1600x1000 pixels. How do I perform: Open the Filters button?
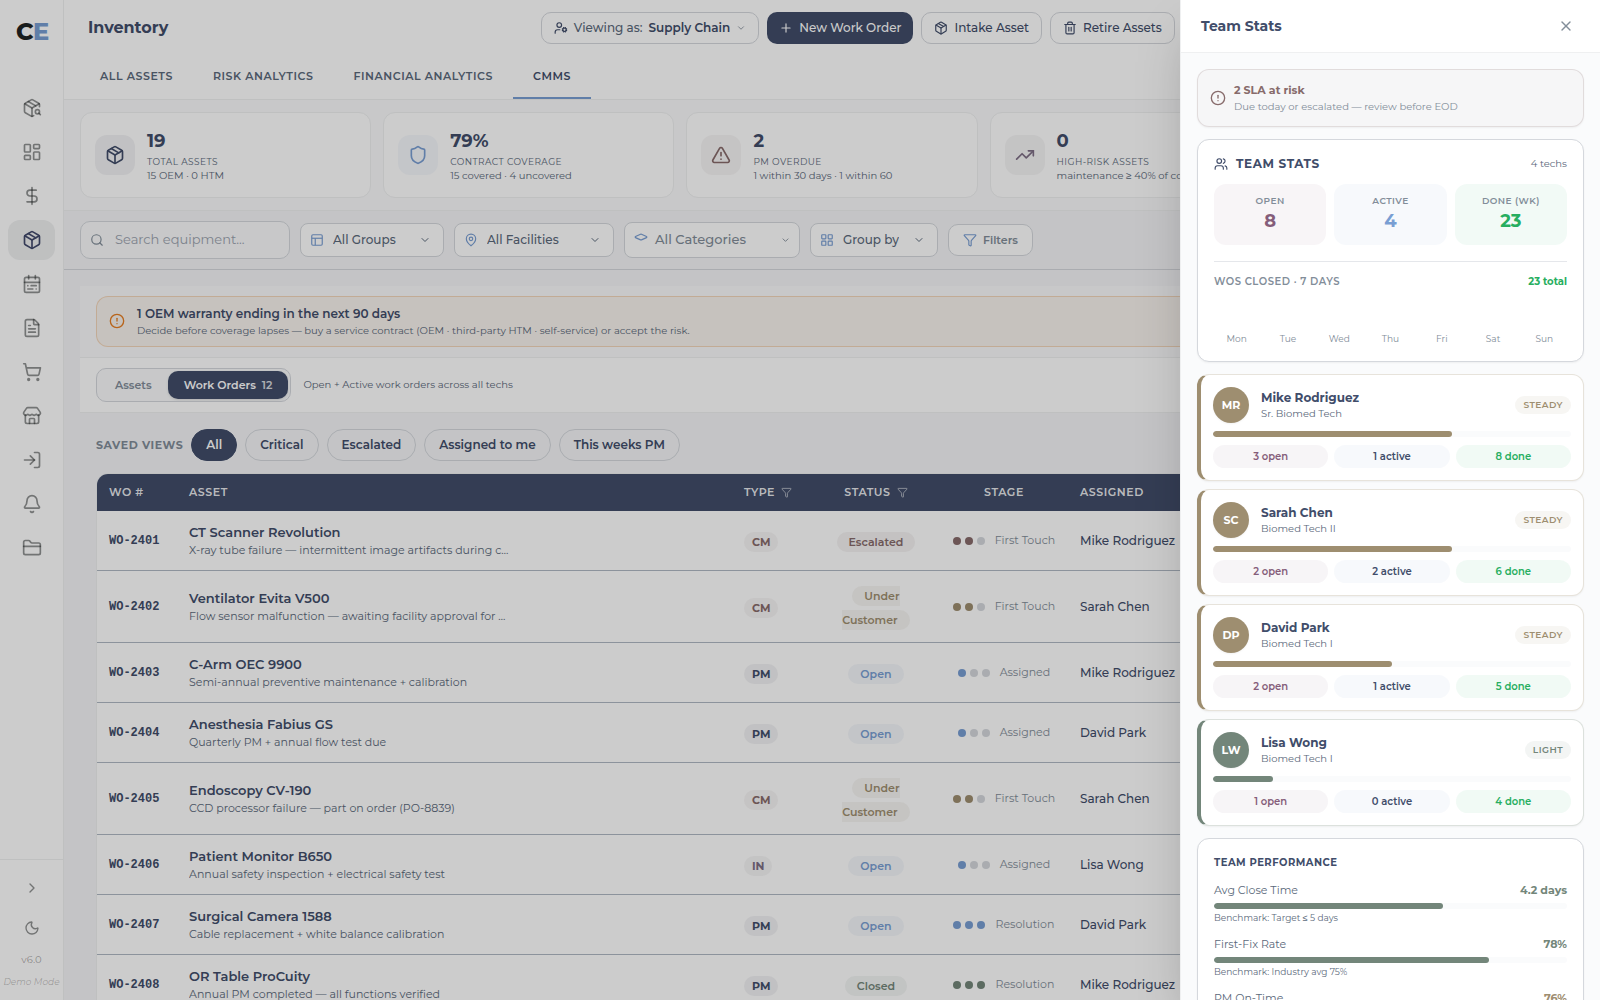(990, 240)
